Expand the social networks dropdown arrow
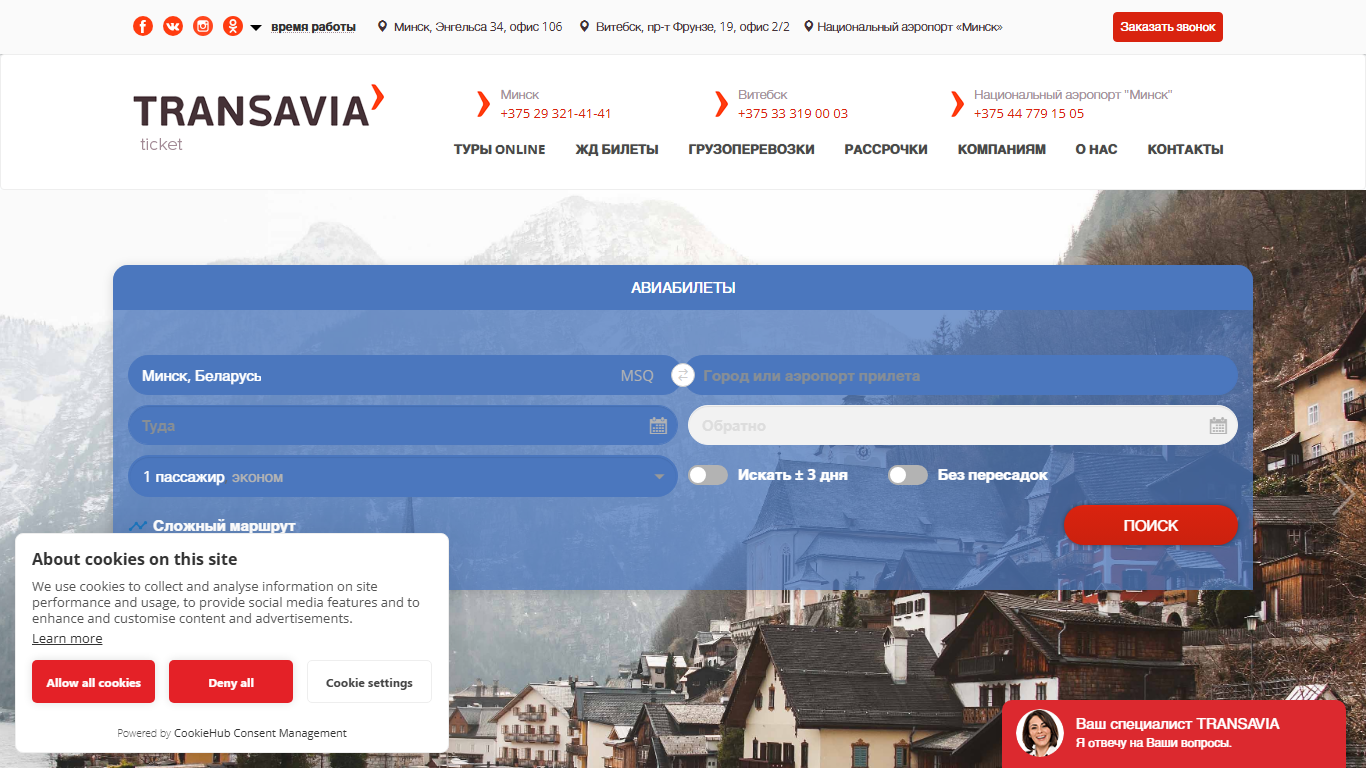Viewport: 1366px width, 768px height. click(x=256, y=28)
